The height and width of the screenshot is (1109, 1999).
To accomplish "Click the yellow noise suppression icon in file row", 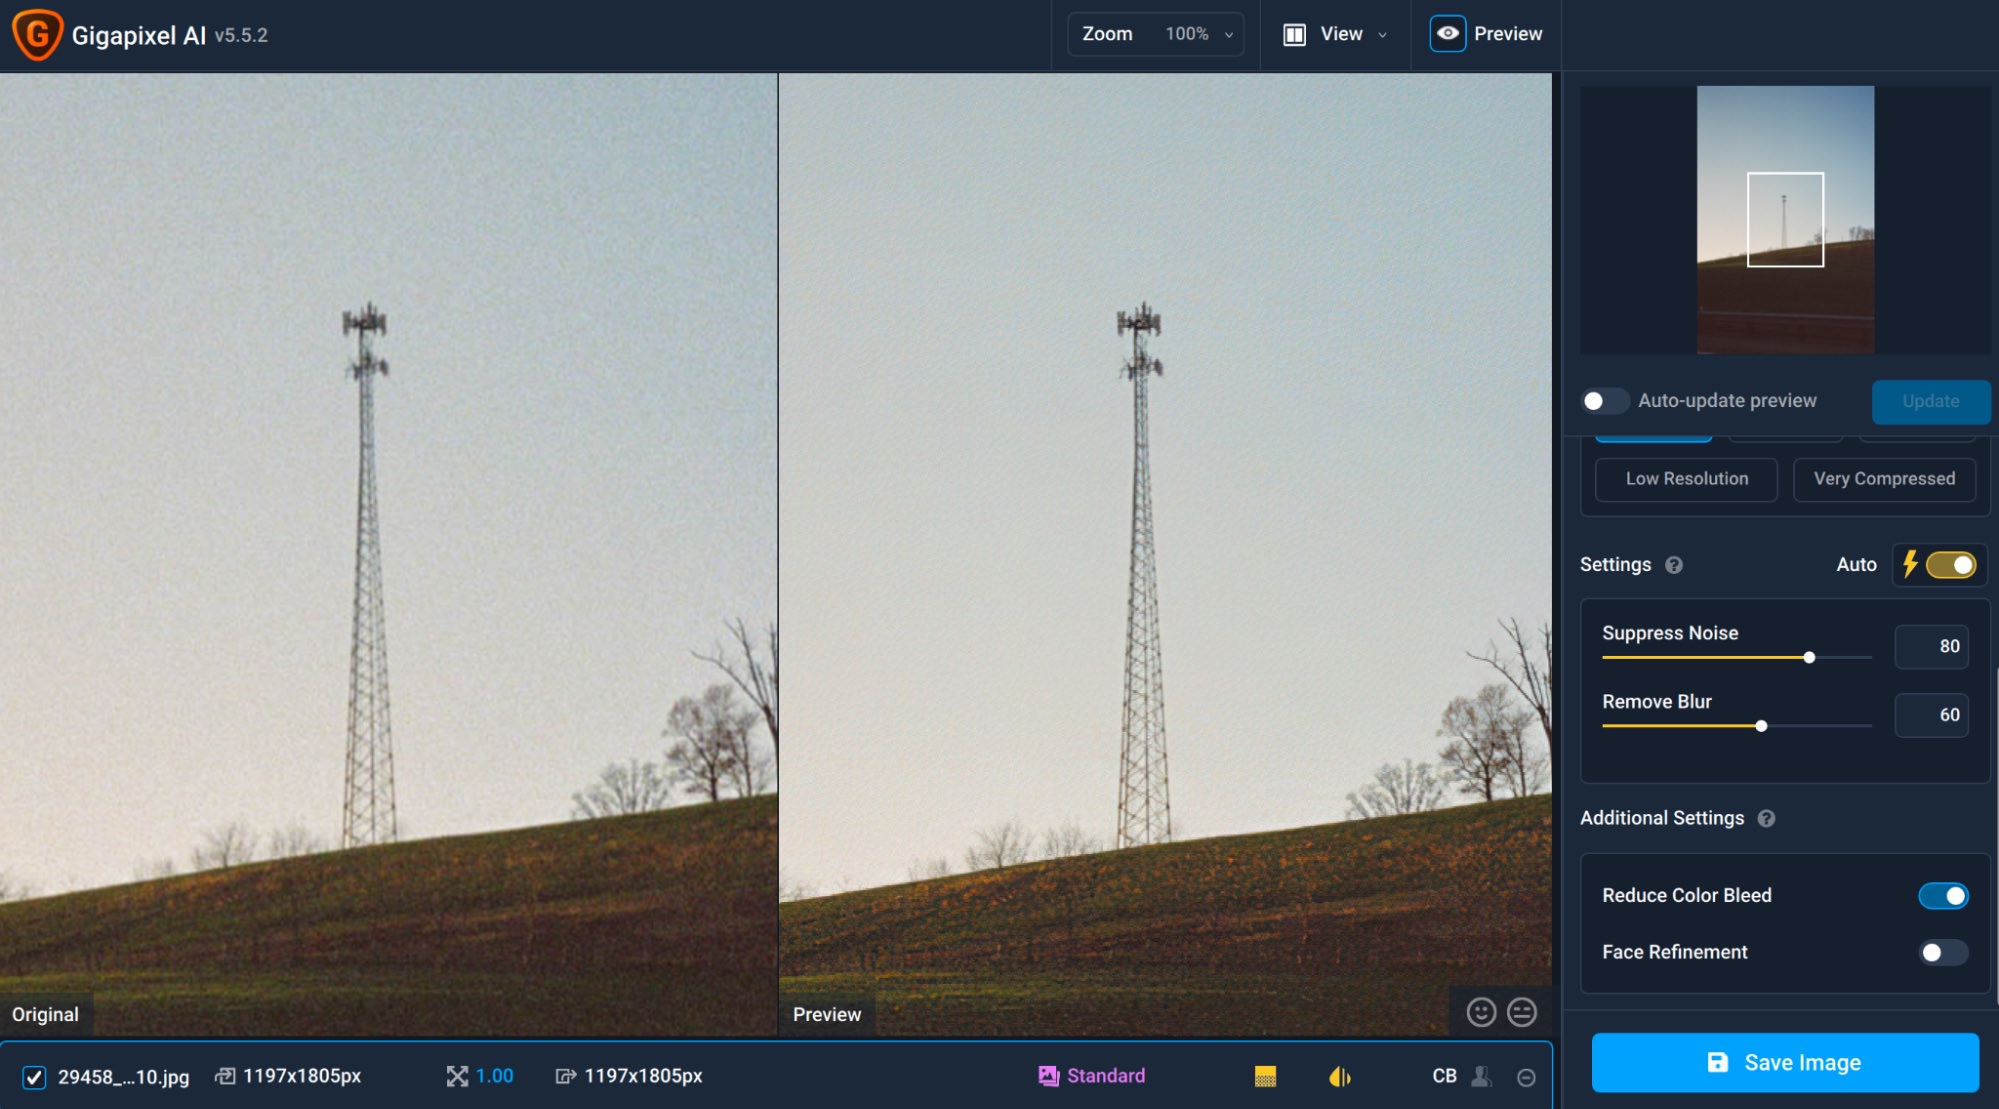I will tap(1265, 1076).
